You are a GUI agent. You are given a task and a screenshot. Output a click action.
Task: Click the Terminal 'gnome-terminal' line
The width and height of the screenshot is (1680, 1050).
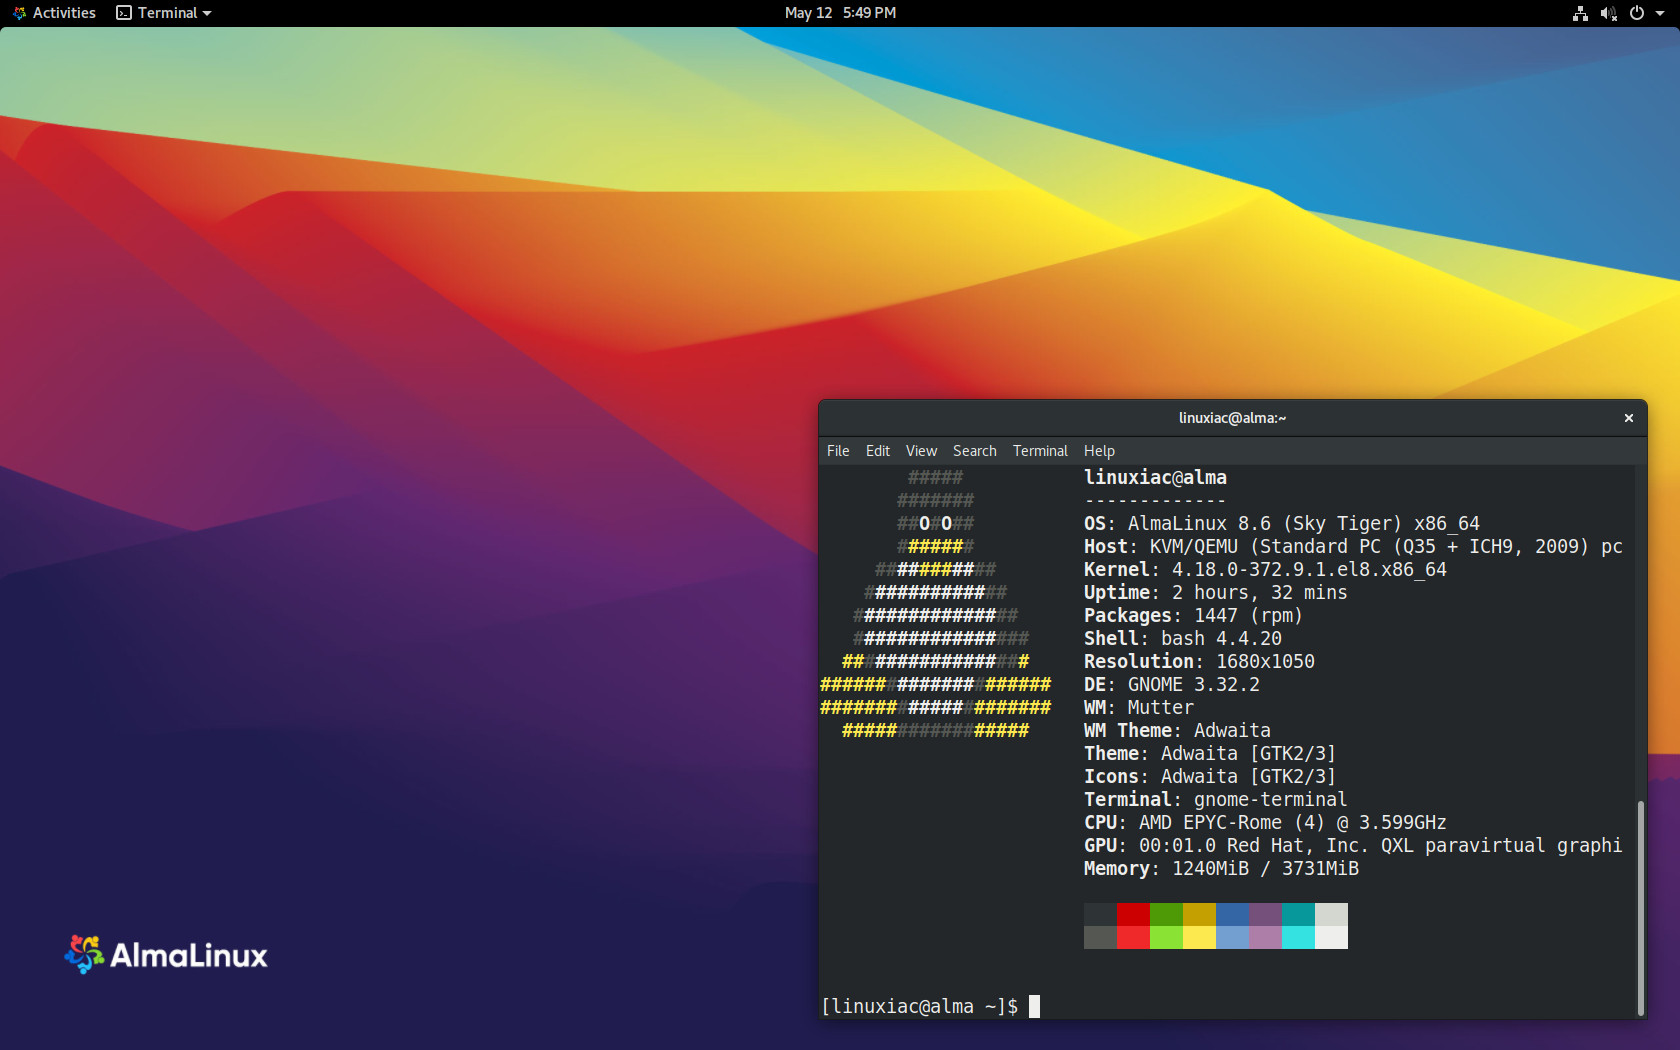(1216, 800)
